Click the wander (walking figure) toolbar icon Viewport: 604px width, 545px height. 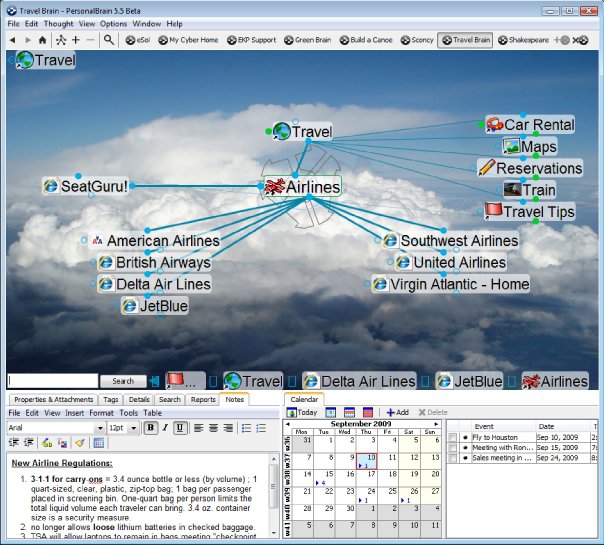pos(61,40)
